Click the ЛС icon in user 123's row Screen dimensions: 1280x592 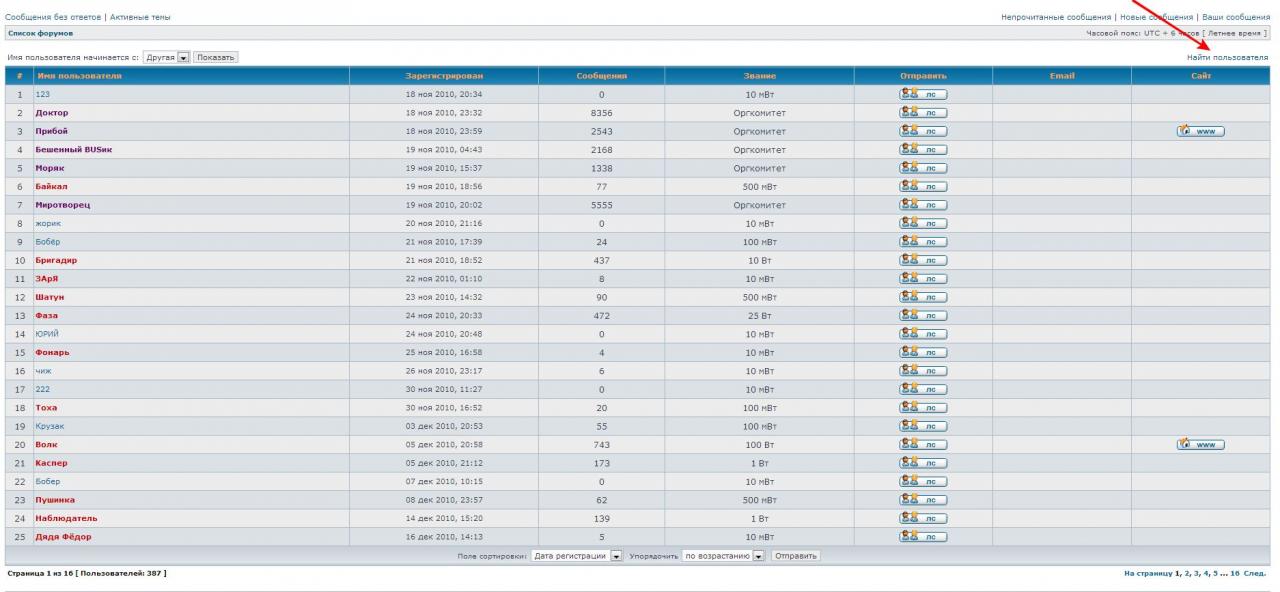(923, 94)
